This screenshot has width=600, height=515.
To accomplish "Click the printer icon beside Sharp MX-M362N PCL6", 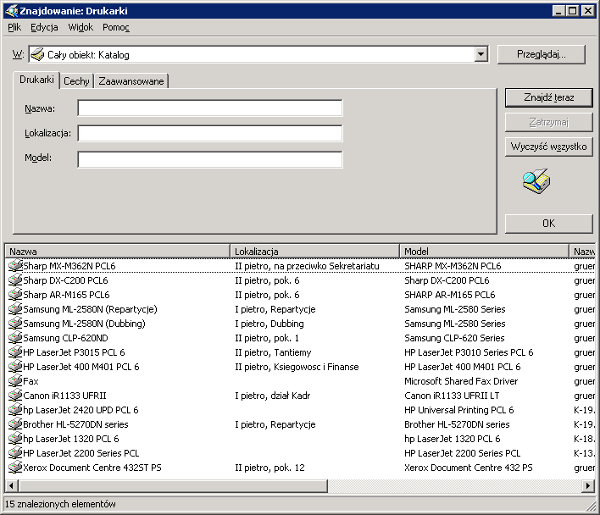I will 15,266.
